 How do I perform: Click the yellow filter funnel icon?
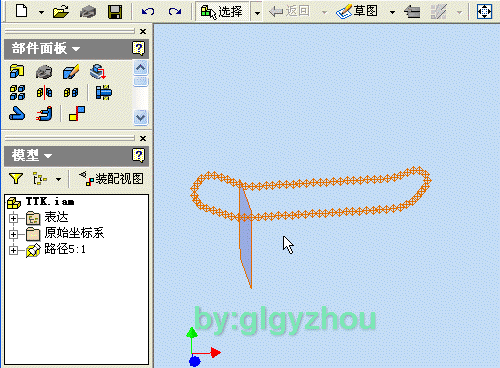[16, 179]
